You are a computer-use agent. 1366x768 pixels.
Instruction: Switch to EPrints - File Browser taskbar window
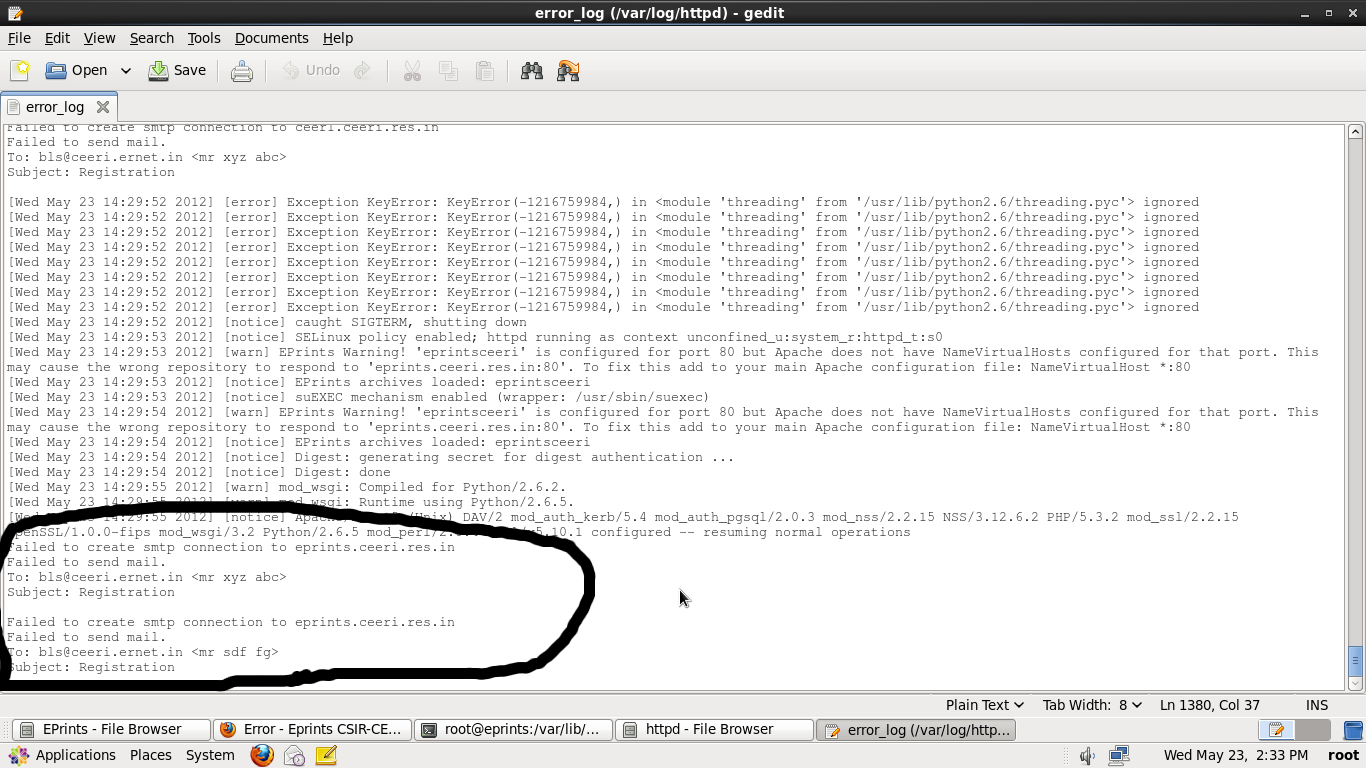pos(111,730)
